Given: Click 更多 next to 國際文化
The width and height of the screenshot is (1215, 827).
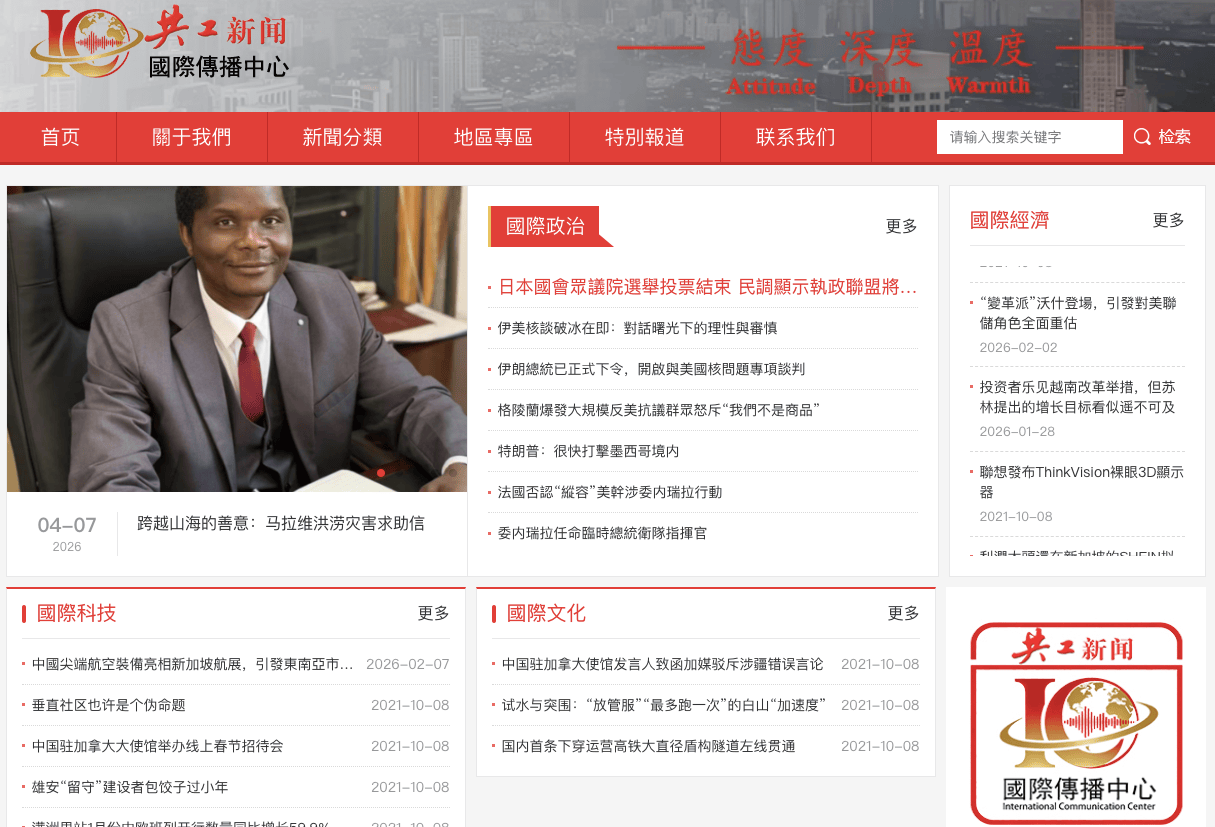Looking at the screenshot, I should [903, 613].
